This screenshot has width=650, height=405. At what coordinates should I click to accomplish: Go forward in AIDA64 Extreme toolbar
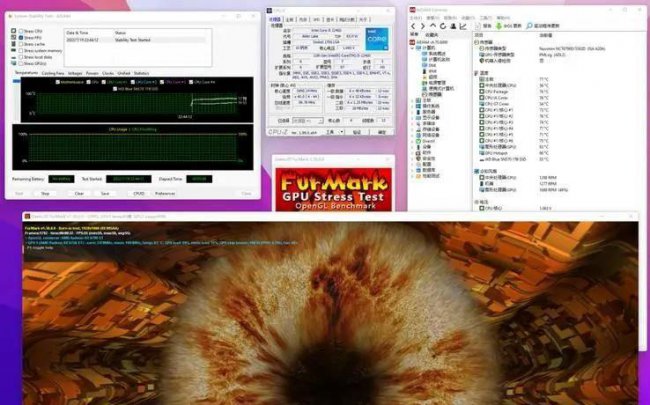423,26
